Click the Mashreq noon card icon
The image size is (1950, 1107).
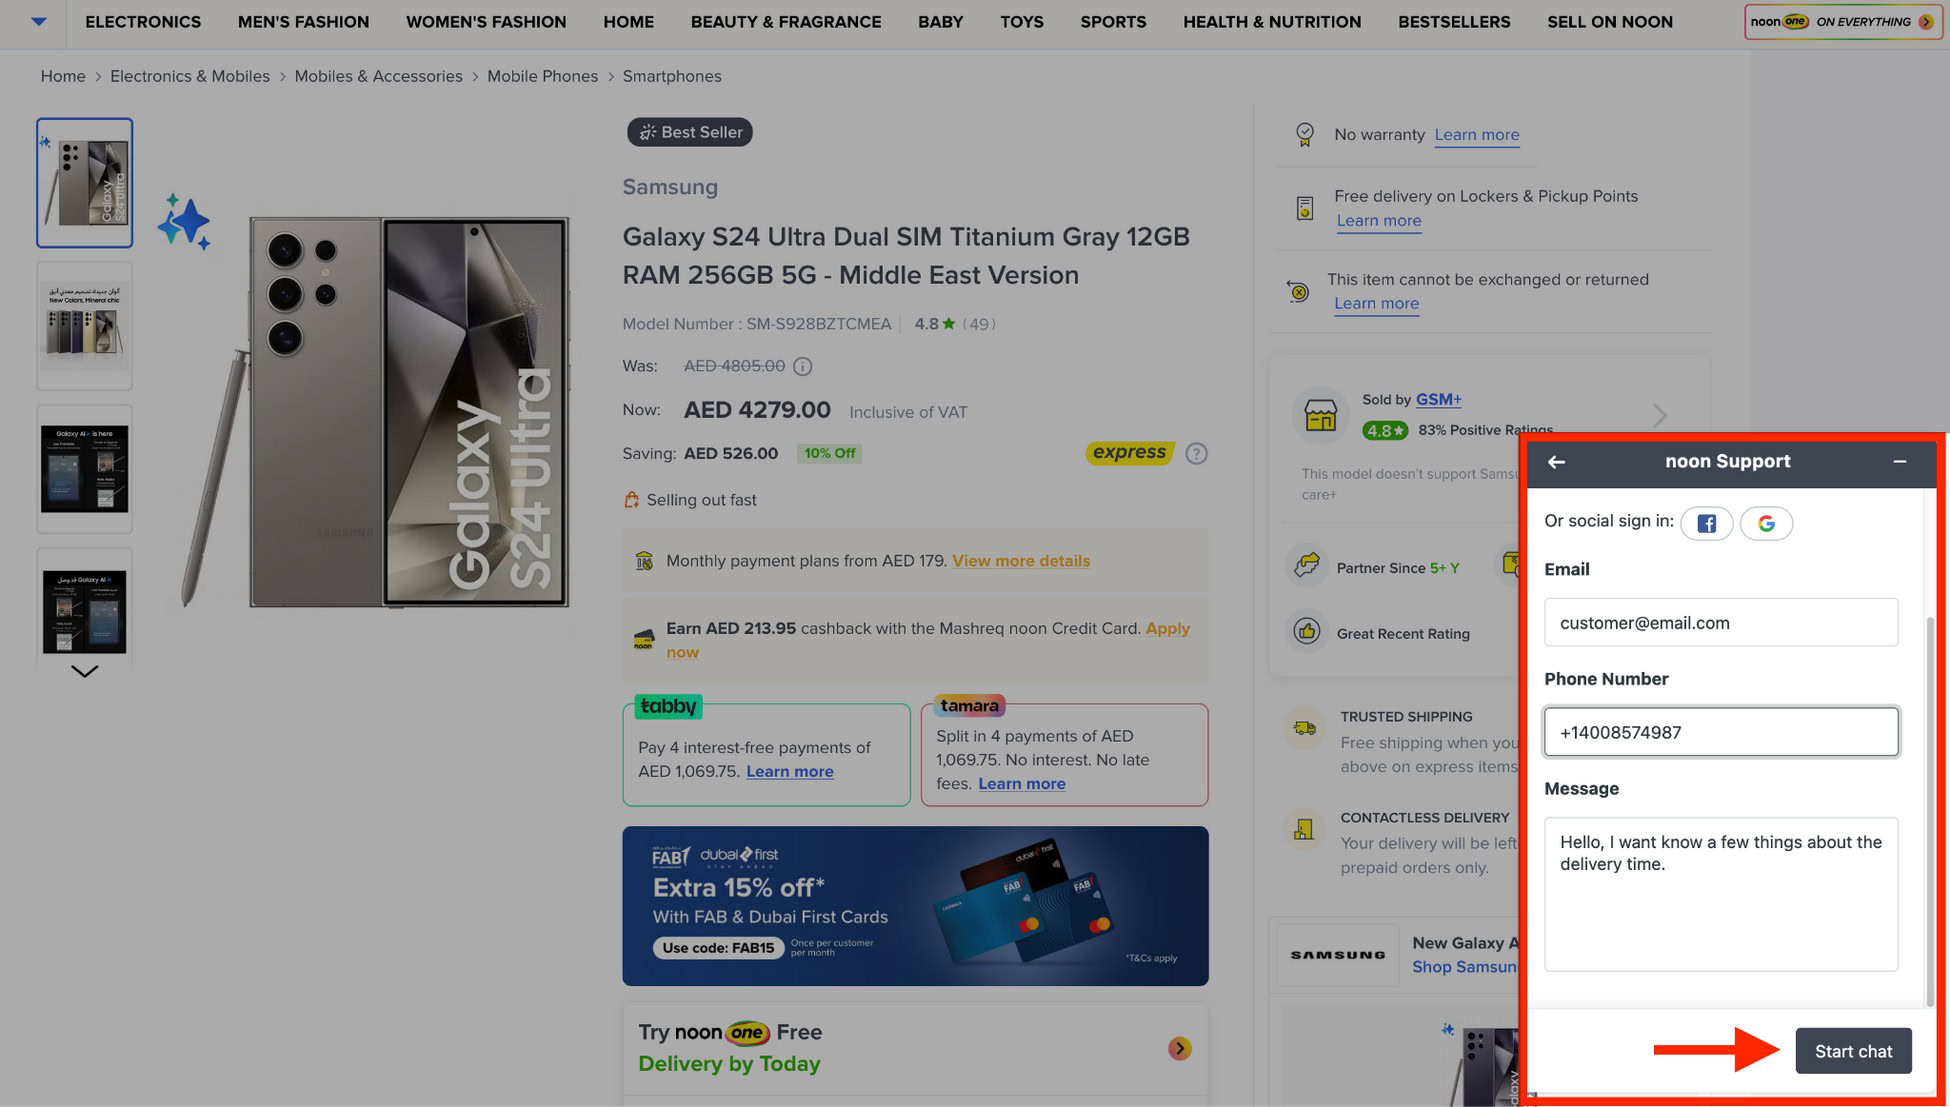pos(644,640)
